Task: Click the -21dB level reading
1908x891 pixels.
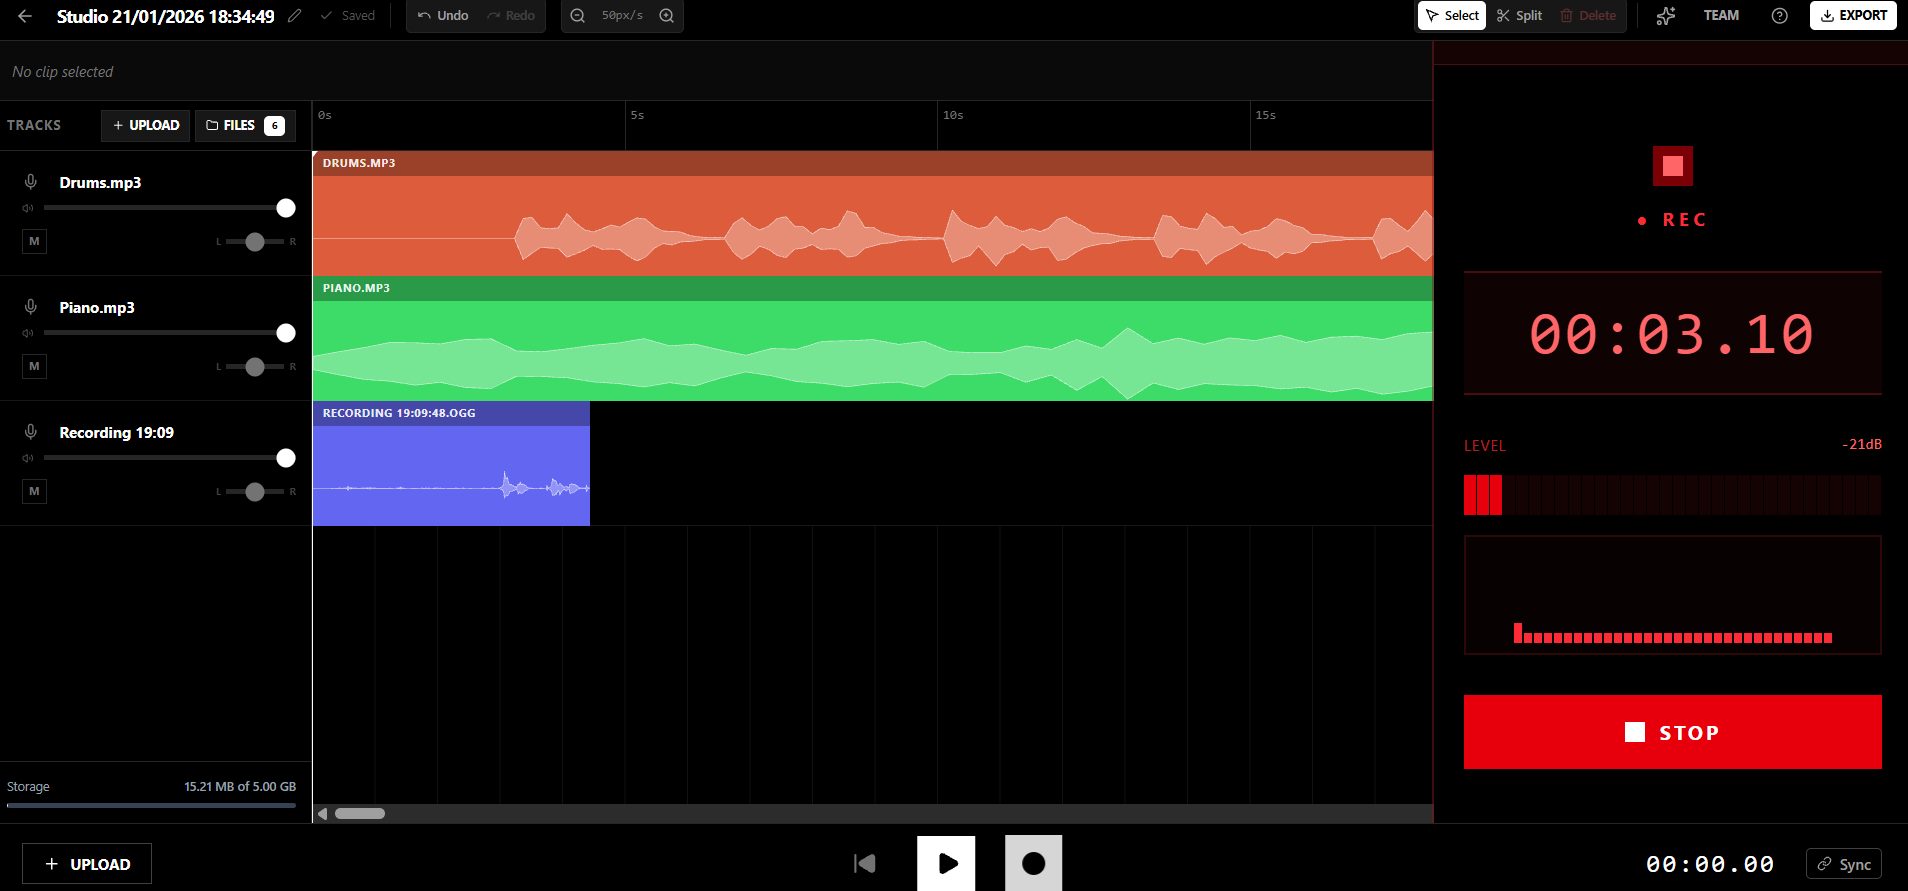Action: pyautogui.click(x=1862, y=444)
